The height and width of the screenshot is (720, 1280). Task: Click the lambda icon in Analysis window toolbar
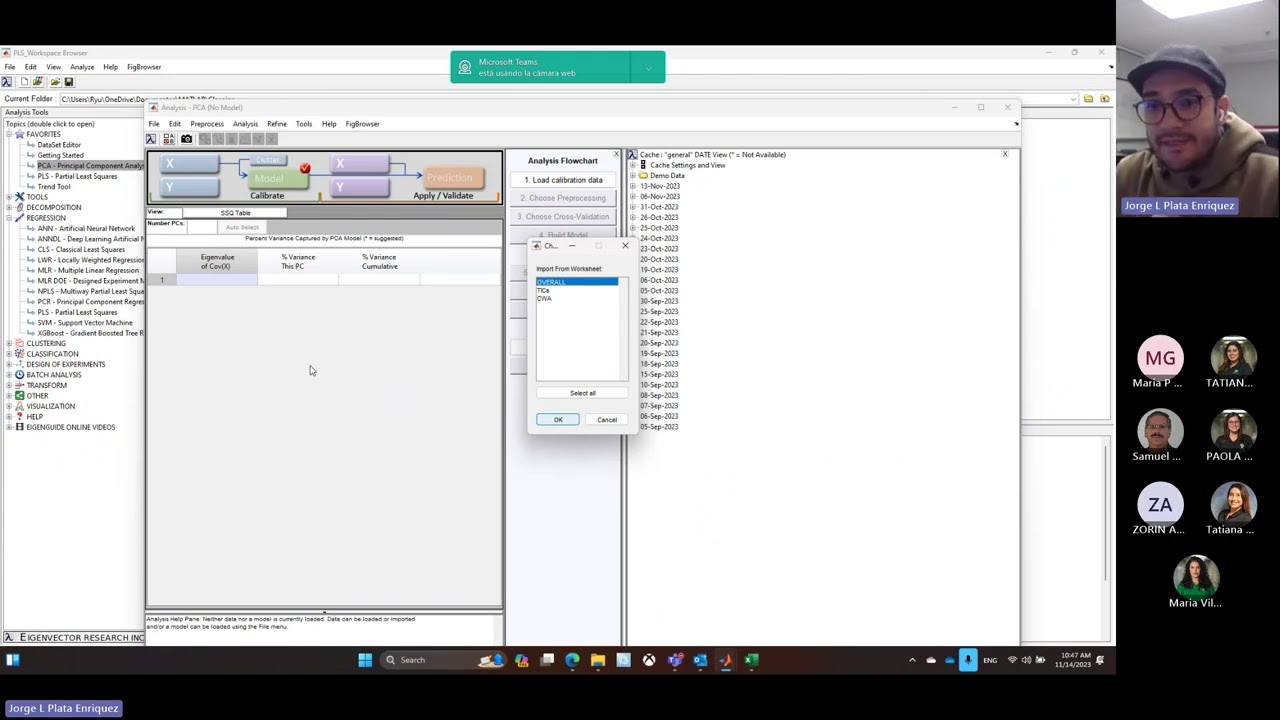pyautogui.click(x=152, y=139)
